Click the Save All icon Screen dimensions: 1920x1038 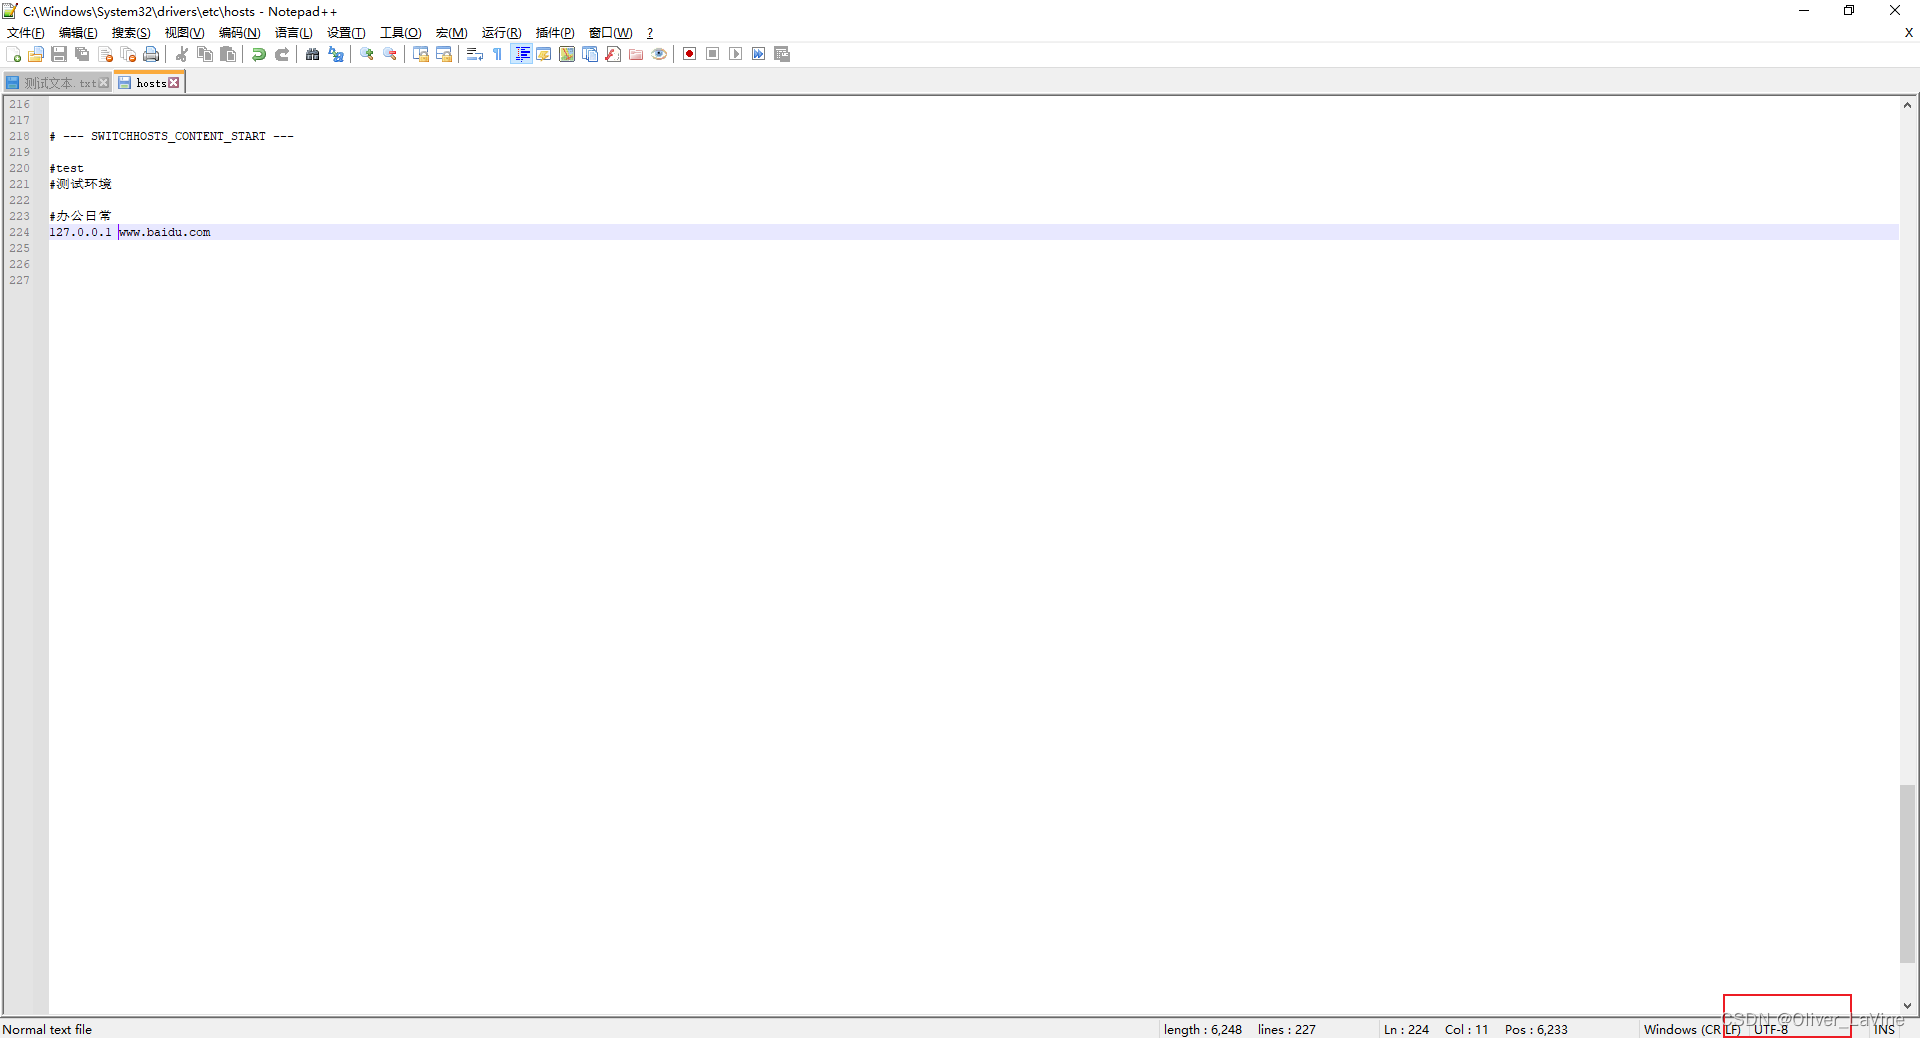[82, 54]
